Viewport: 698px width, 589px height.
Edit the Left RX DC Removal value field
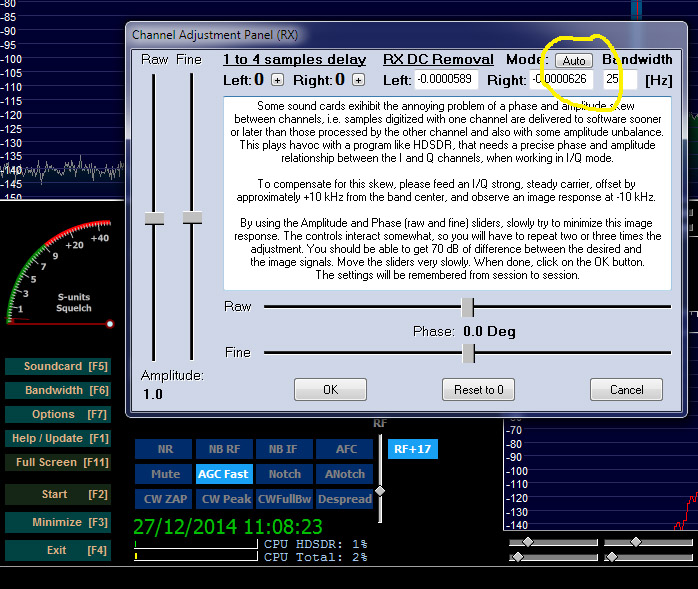[x=446, y=80]
